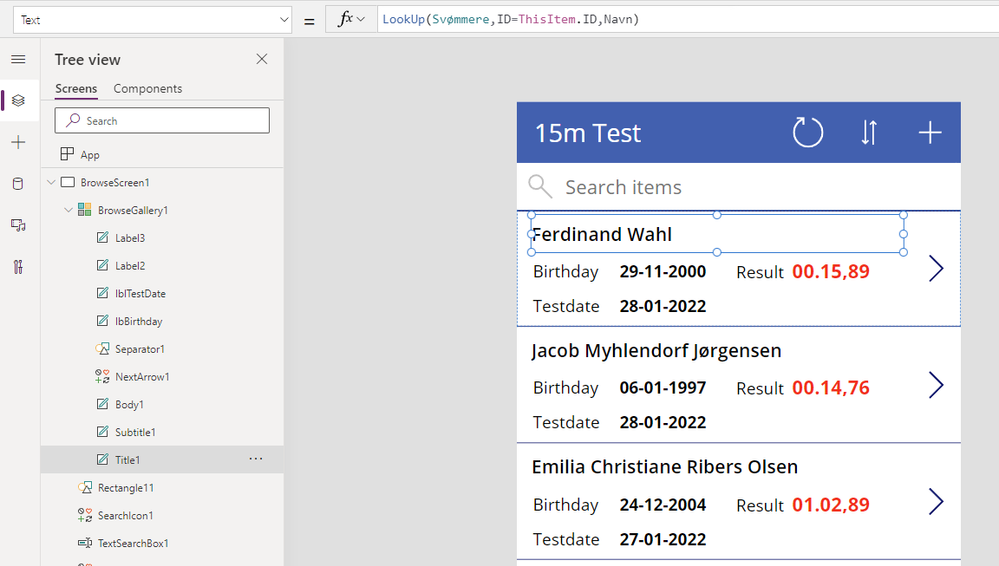
Task: Click the Tree view search box
Action: coord(162,121)
